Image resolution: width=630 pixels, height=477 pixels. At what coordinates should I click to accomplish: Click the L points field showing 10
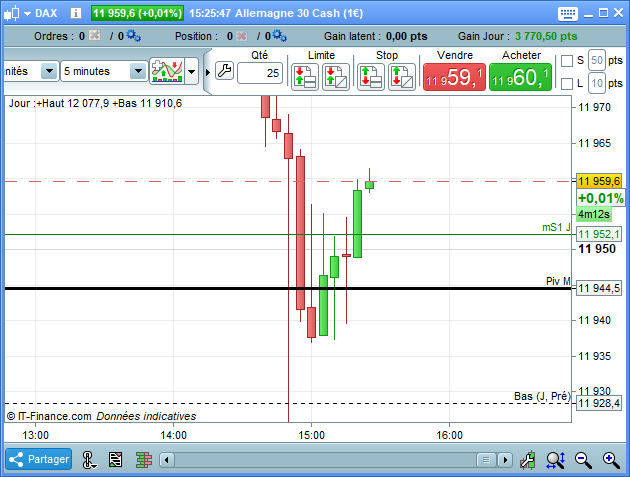tap(597, 83)
